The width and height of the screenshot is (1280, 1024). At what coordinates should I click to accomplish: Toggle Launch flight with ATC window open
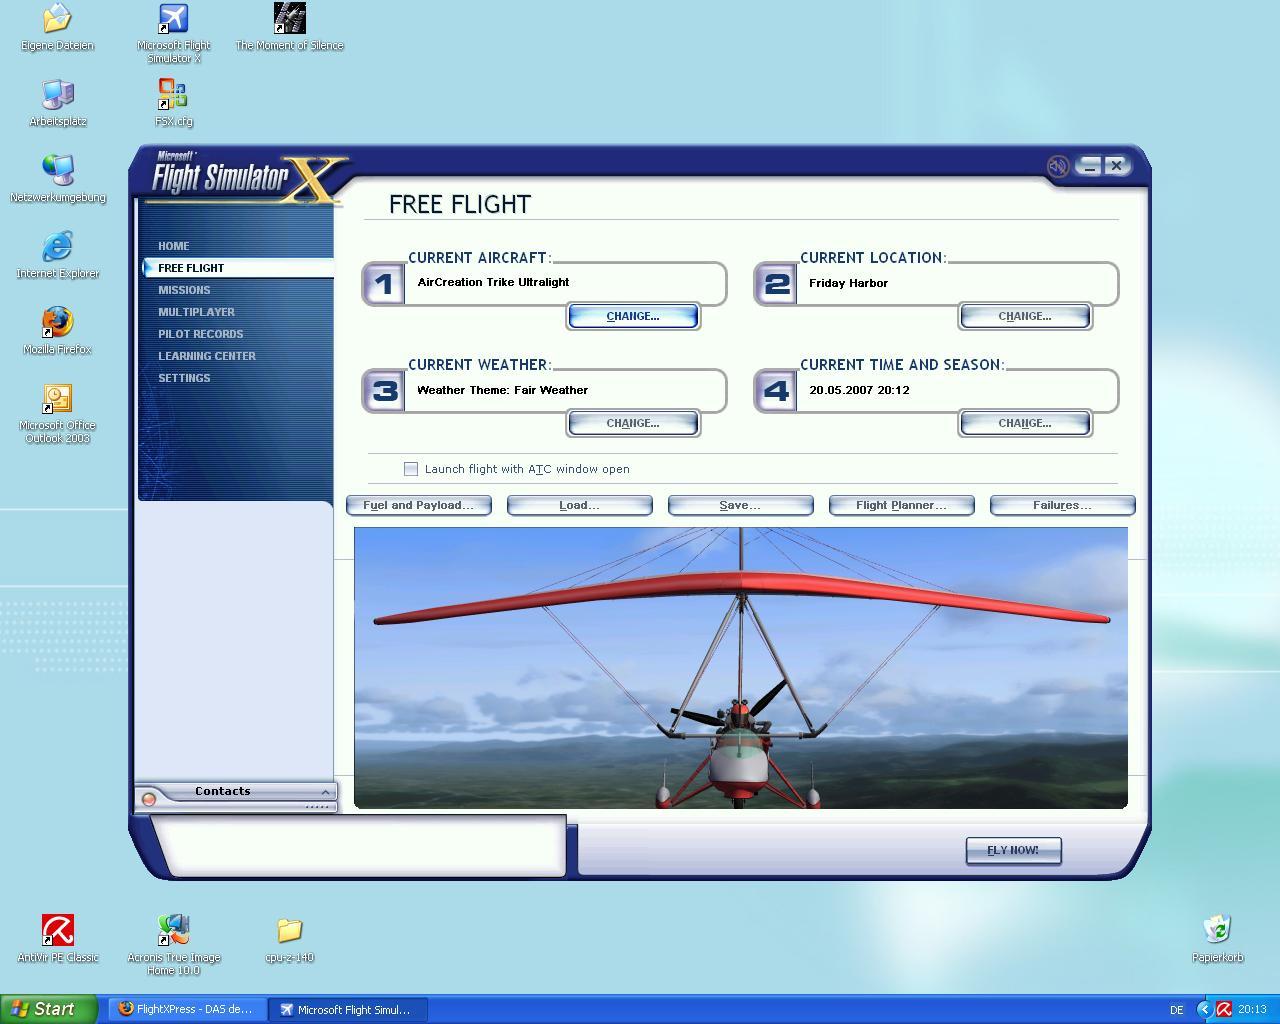[x=410, y=469]
